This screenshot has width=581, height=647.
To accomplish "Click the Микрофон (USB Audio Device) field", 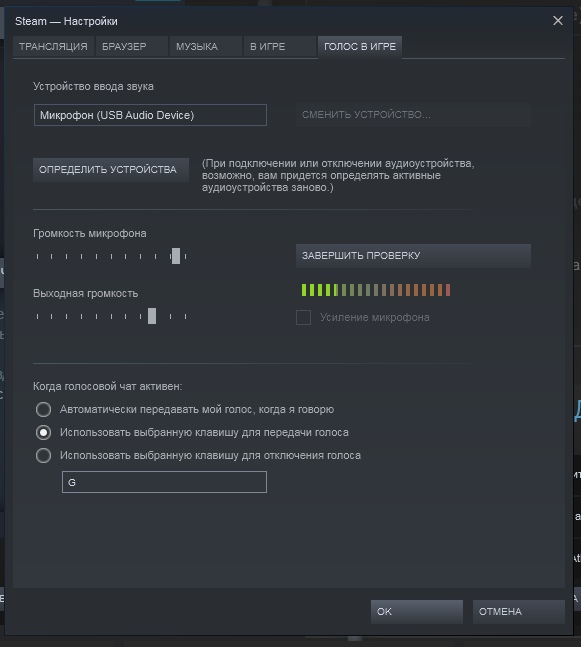I will click(150, 115).
